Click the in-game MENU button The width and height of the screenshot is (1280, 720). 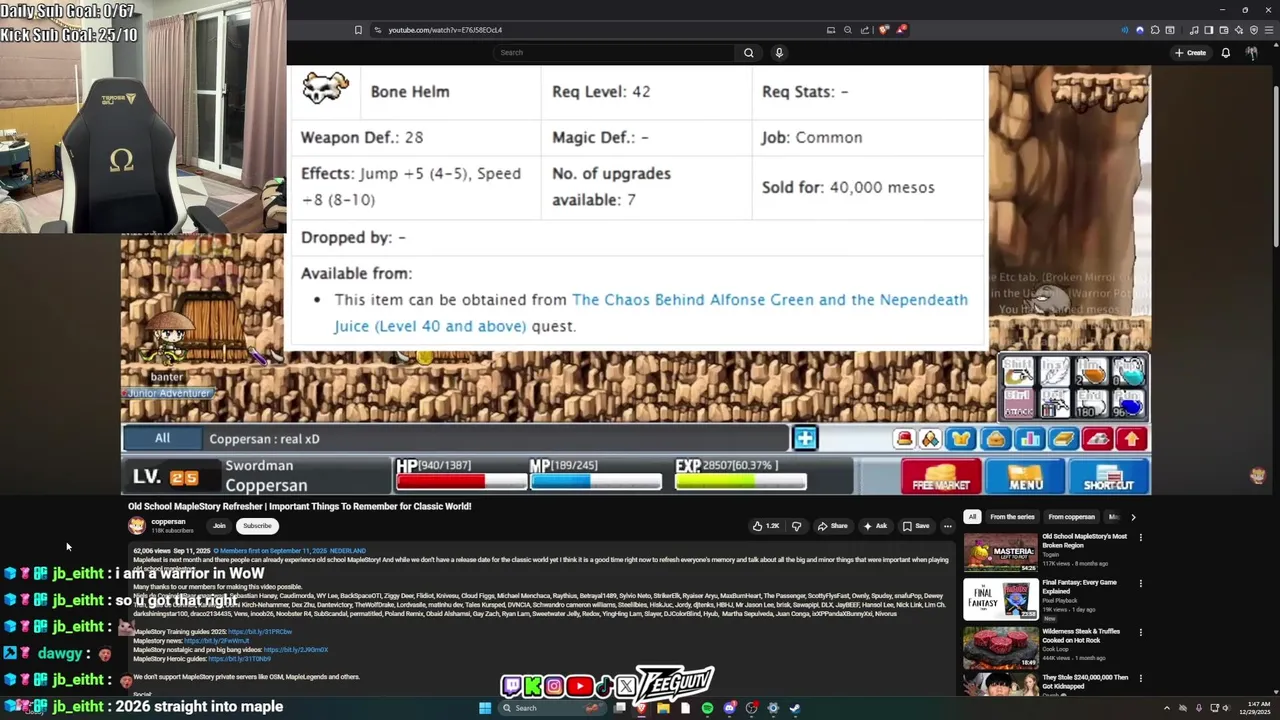pyautogui.click(x=1025, y=477)
